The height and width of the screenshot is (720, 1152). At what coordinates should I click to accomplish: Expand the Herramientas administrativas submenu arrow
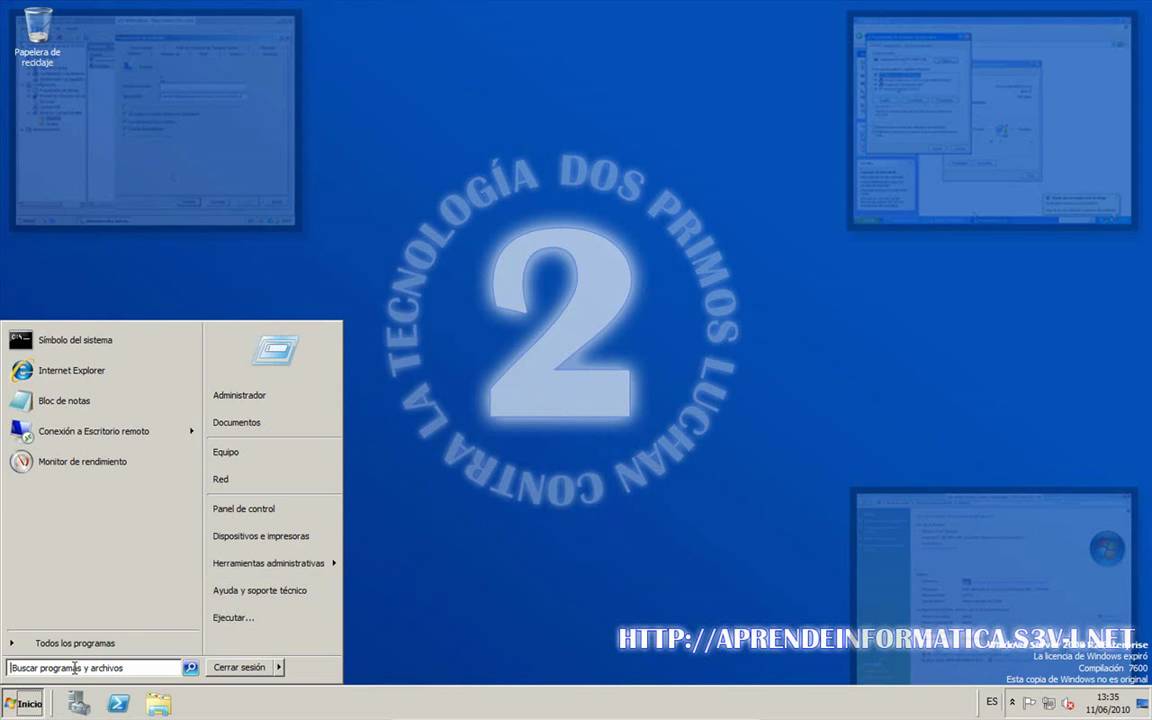334,563
